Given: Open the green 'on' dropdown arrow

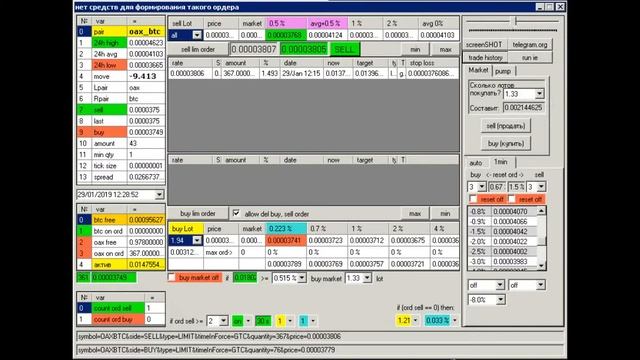Looking at the screenshot, I should point(248,321).
